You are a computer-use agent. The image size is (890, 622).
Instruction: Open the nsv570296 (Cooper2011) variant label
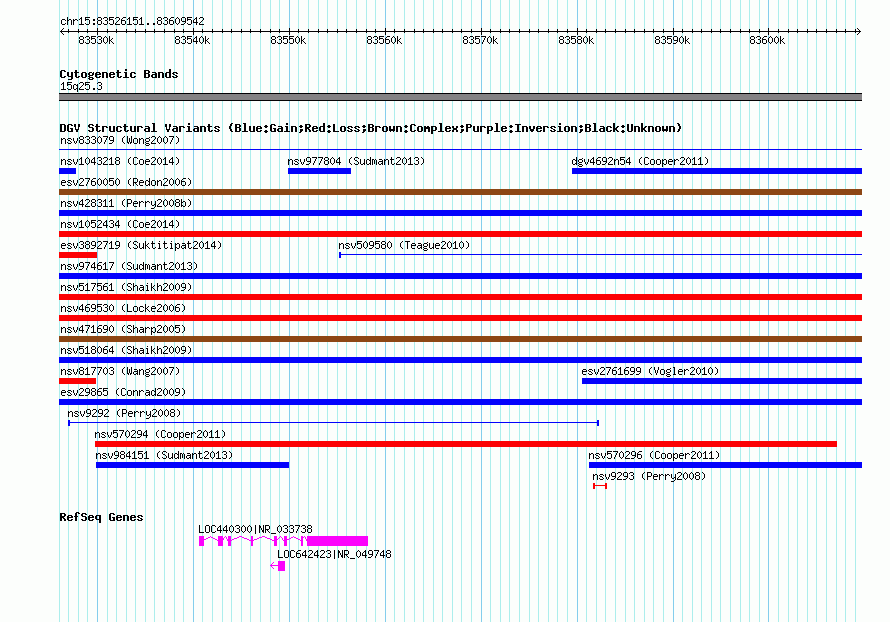(654, 455)
